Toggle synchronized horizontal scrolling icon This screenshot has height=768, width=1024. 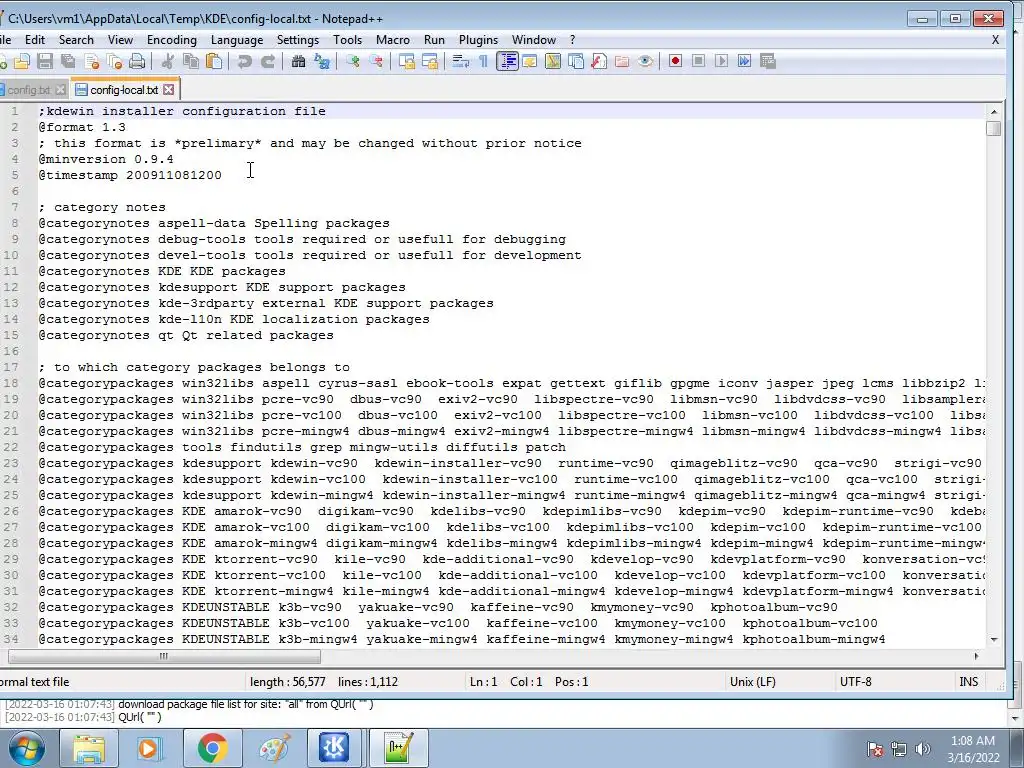click(430, 61)
